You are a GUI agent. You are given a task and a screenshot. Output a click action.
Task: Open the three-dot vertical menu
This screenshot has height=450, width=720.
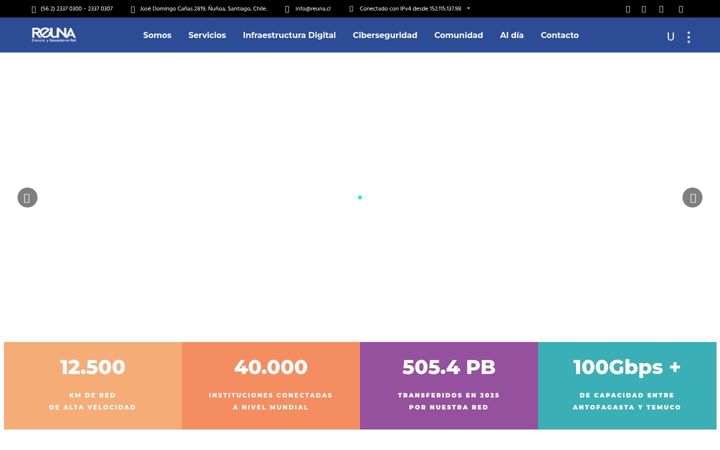(x=688, y=37)
